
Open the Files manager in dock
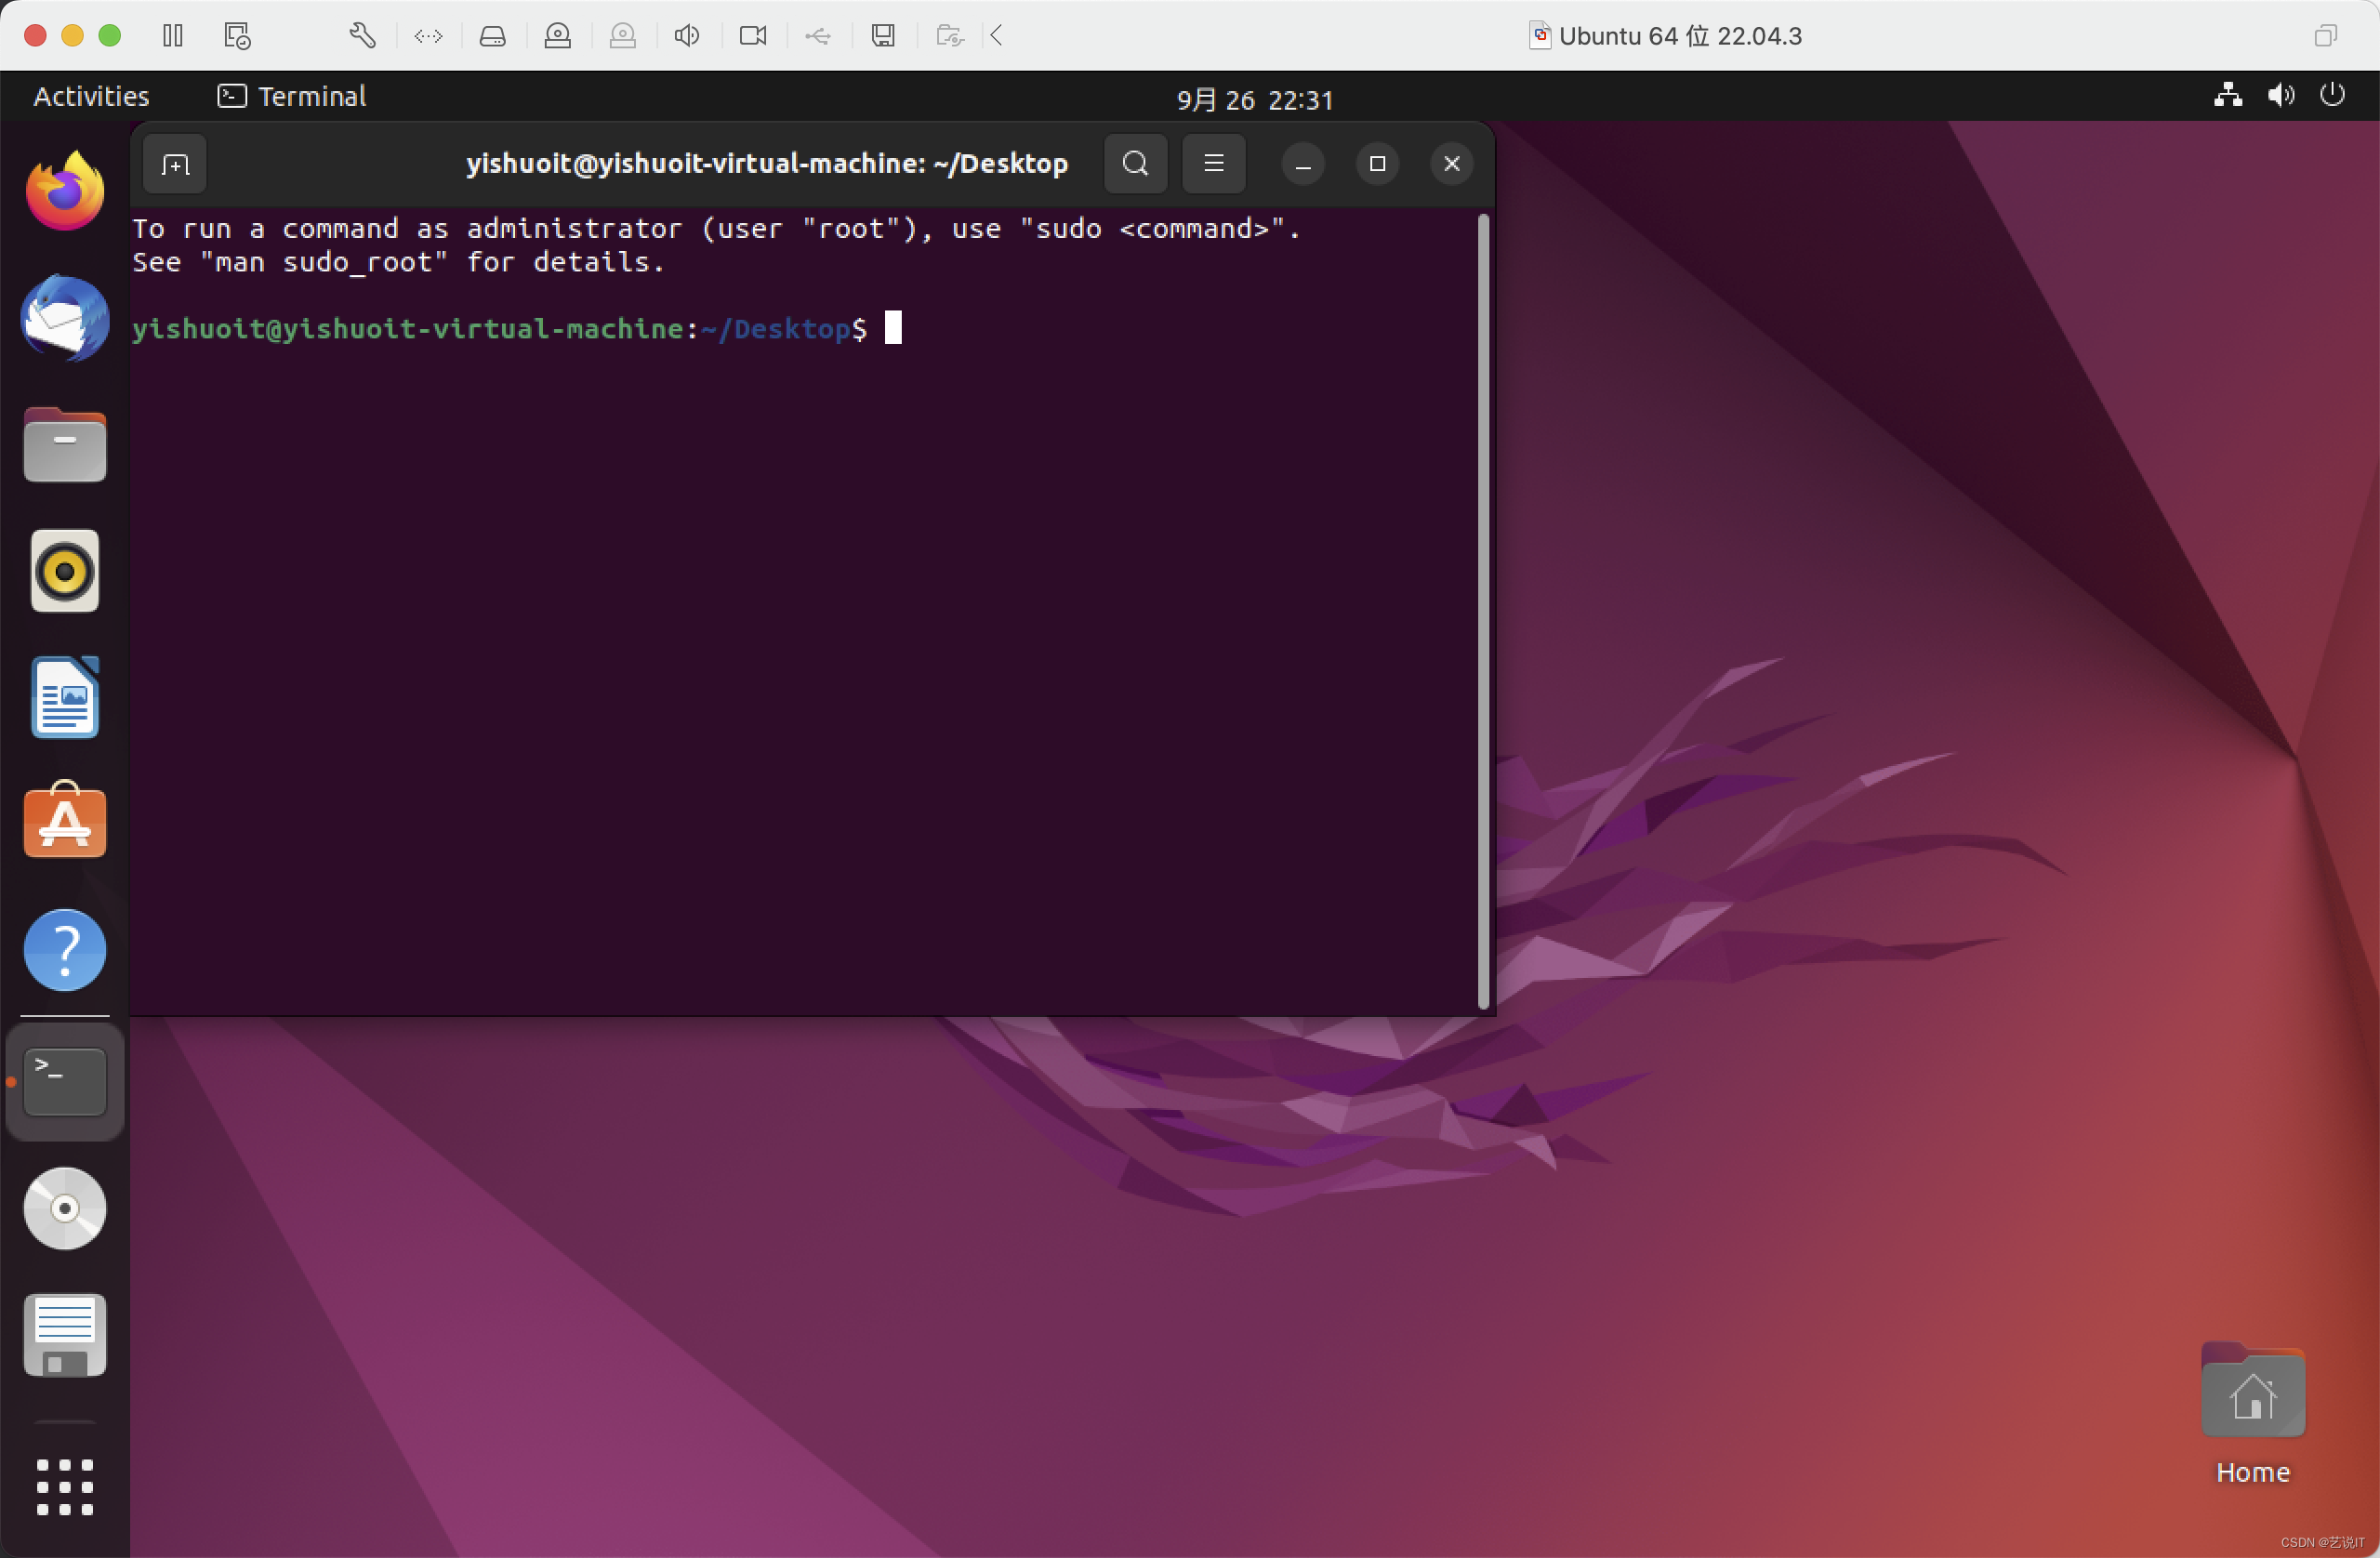coord(65,446)
